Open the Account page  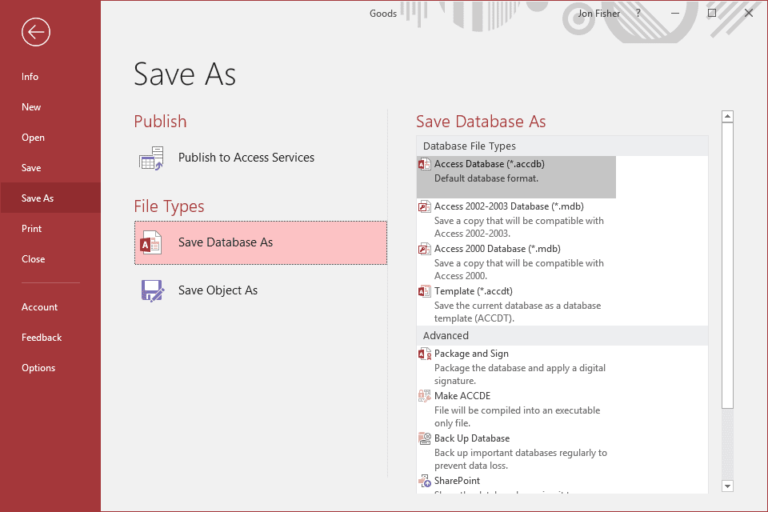40,307
